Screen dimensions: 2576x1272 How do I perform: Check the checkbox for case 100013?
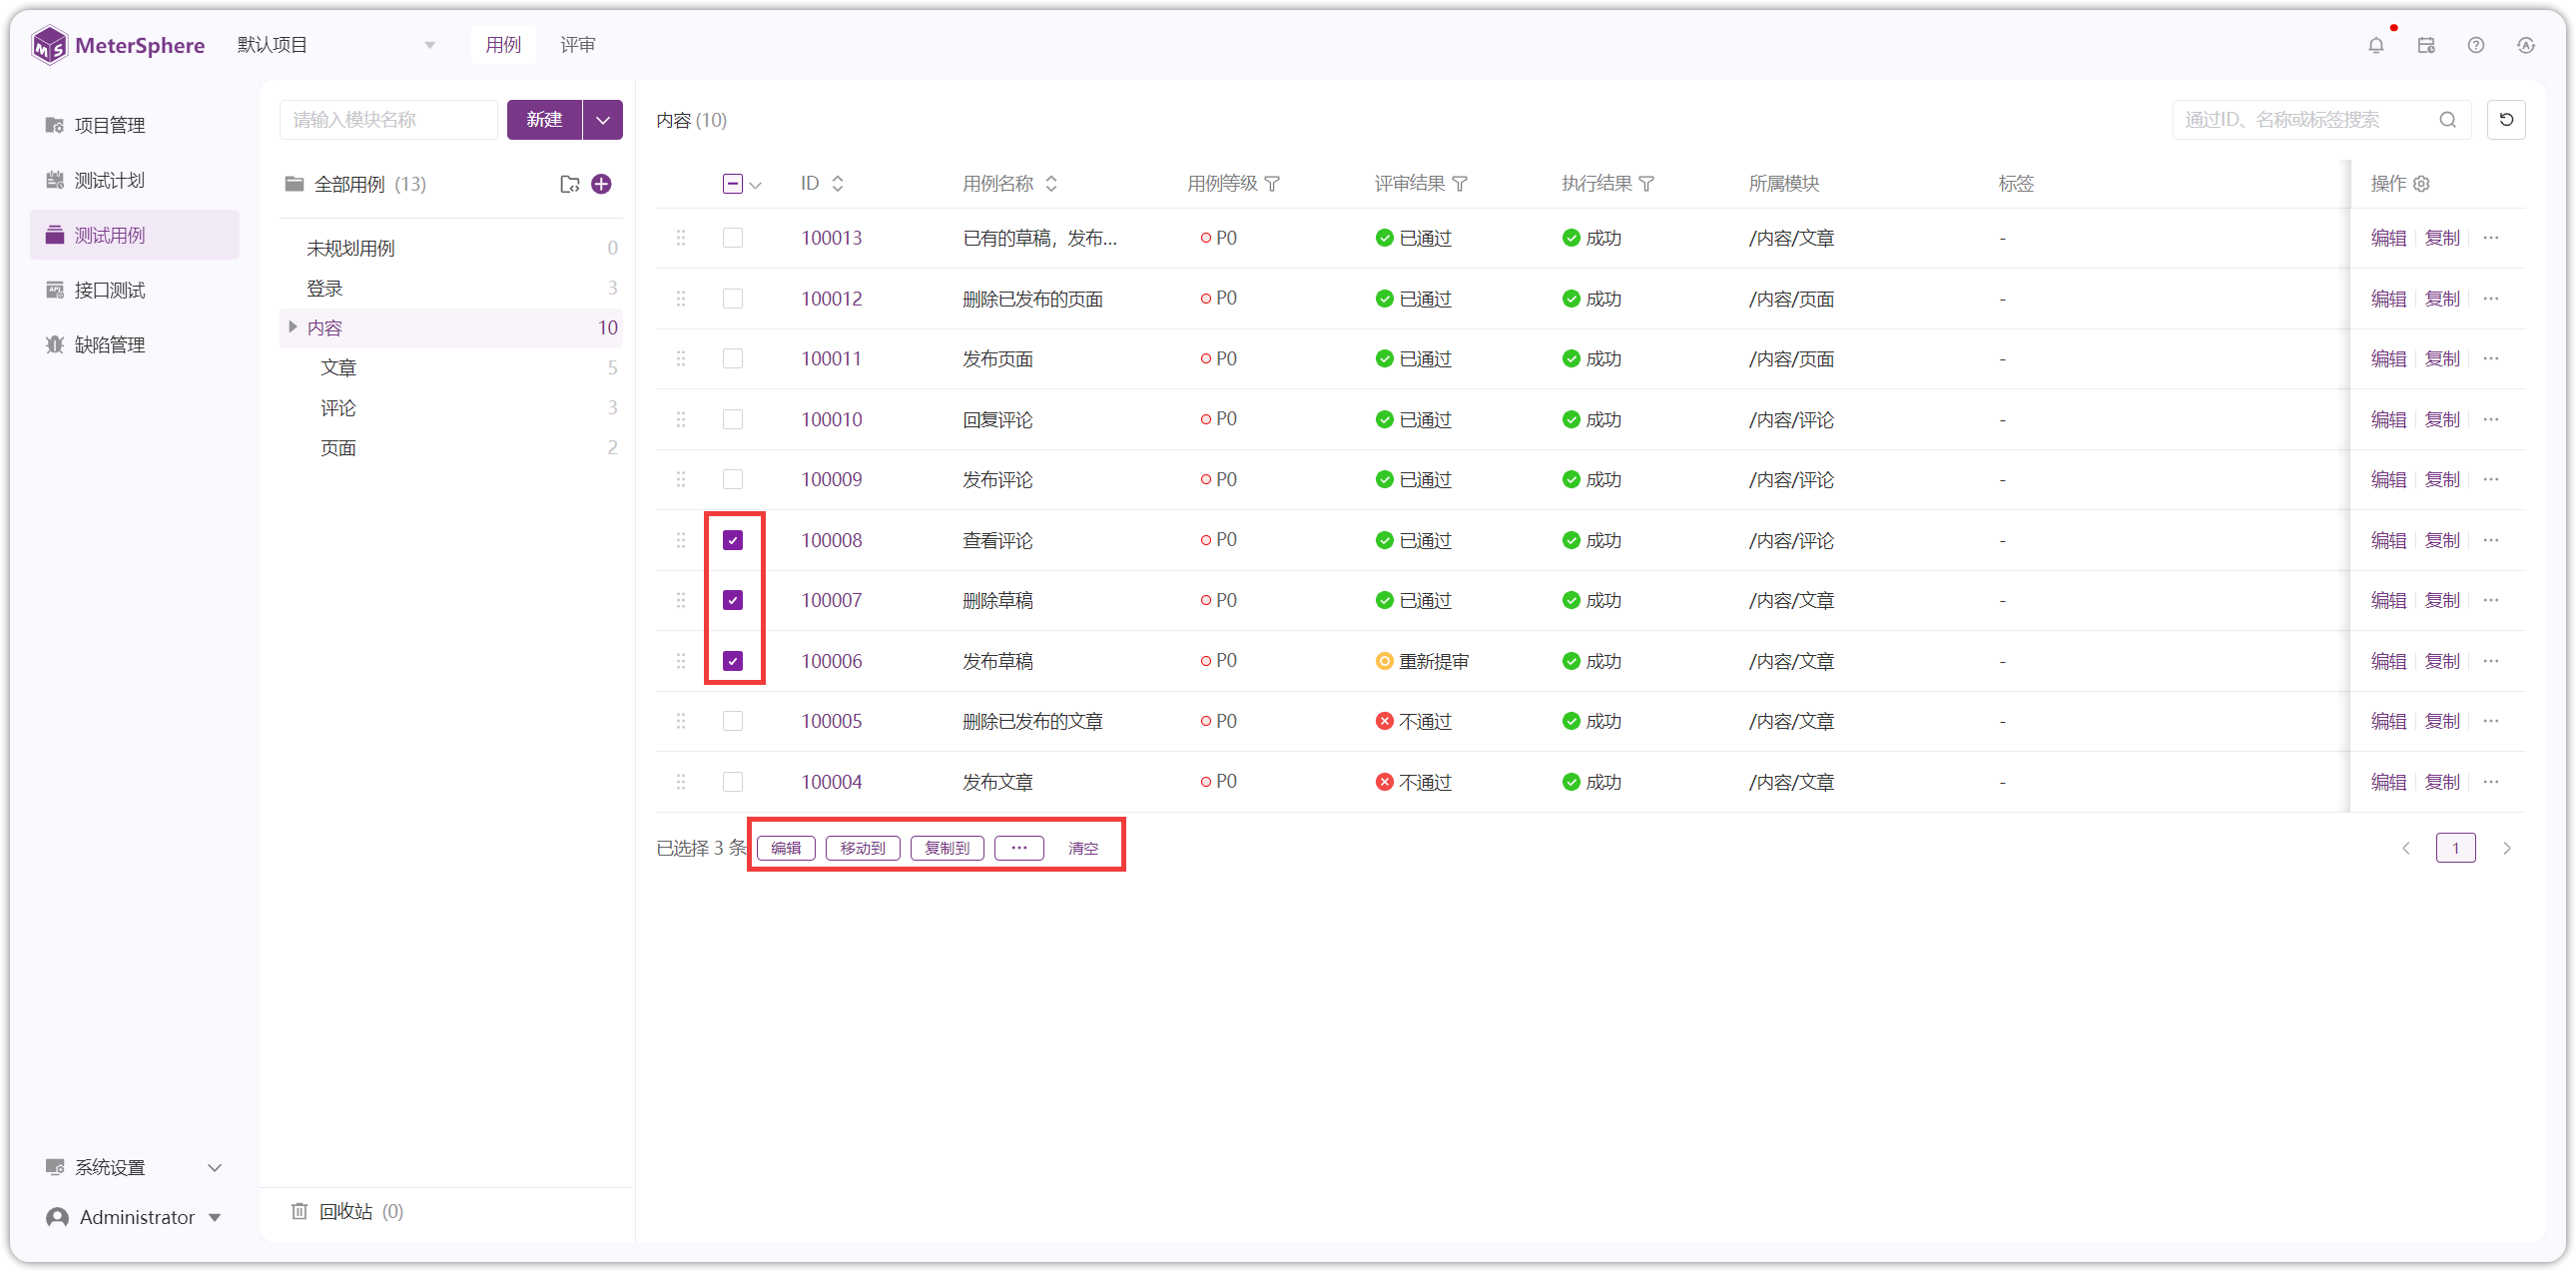[733, 238]
